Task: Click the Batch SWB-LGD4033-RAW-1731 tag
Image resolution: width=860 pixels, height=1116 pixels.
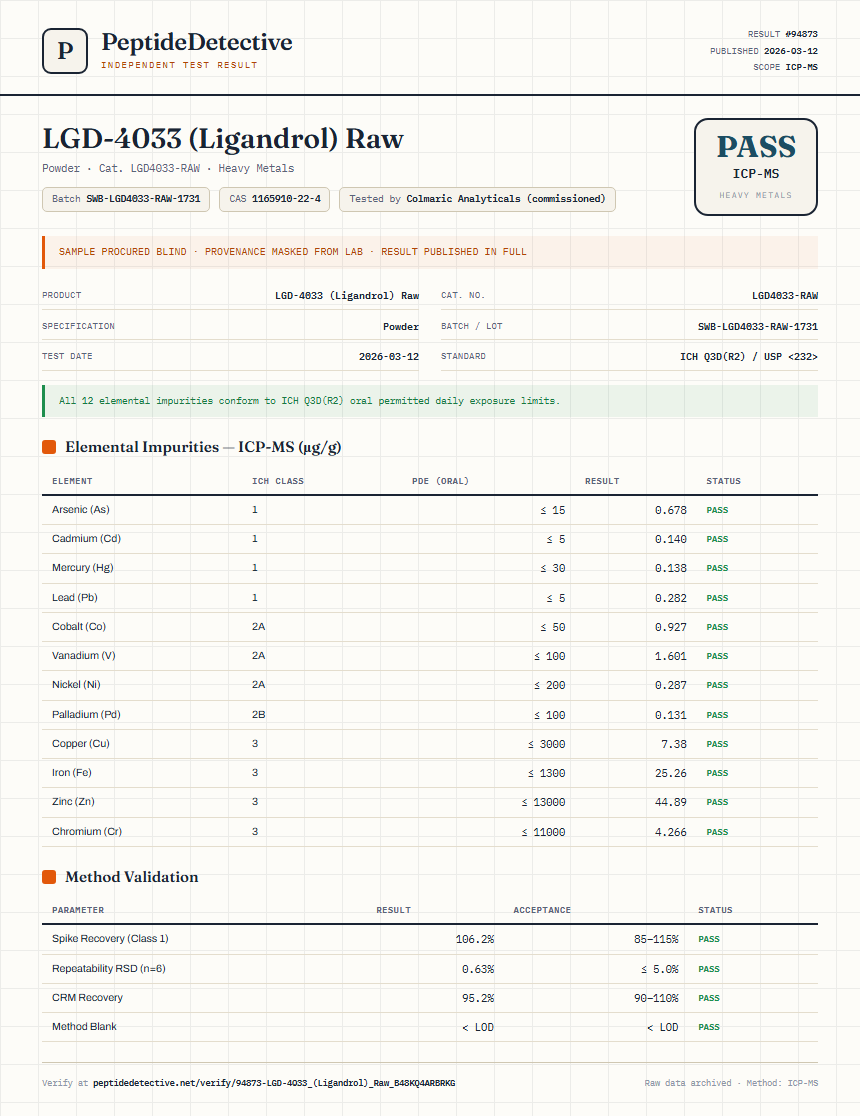Action: pyautogui.click(x=126, y=199)
